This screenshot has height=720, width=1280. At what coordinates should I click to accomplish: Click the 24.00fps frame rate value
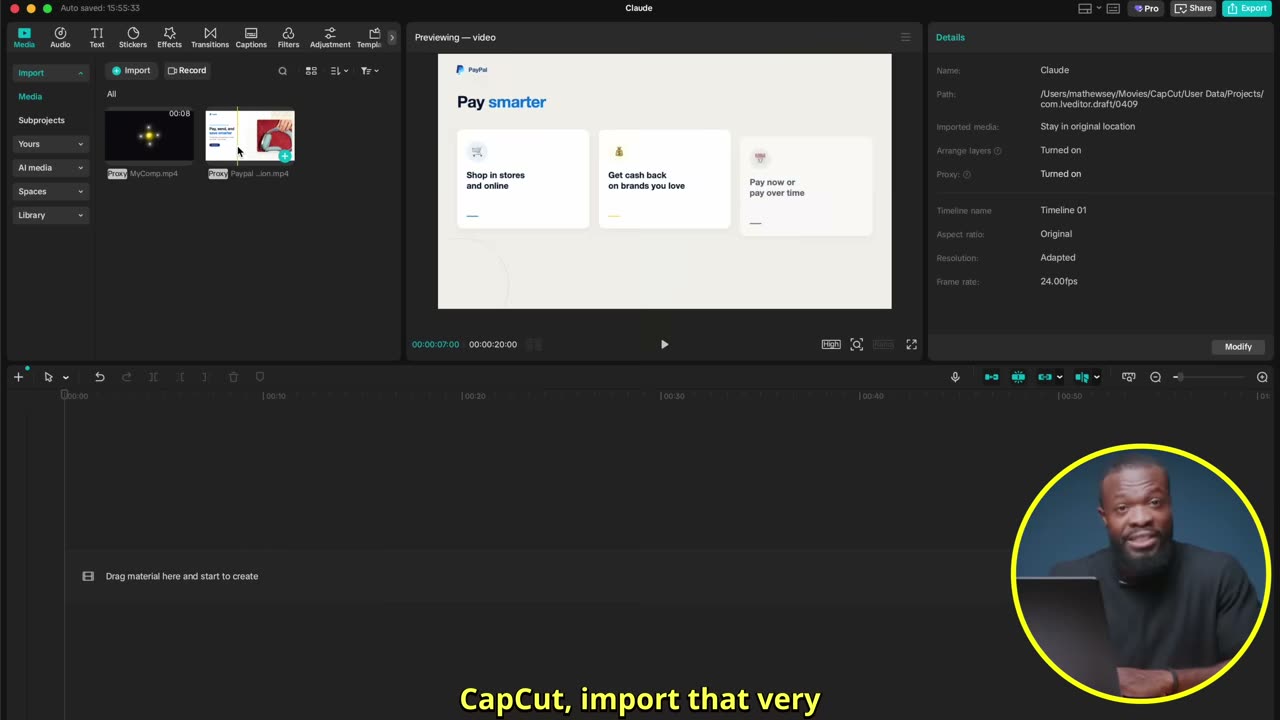pyautogui.click(x=1059, y=282)
